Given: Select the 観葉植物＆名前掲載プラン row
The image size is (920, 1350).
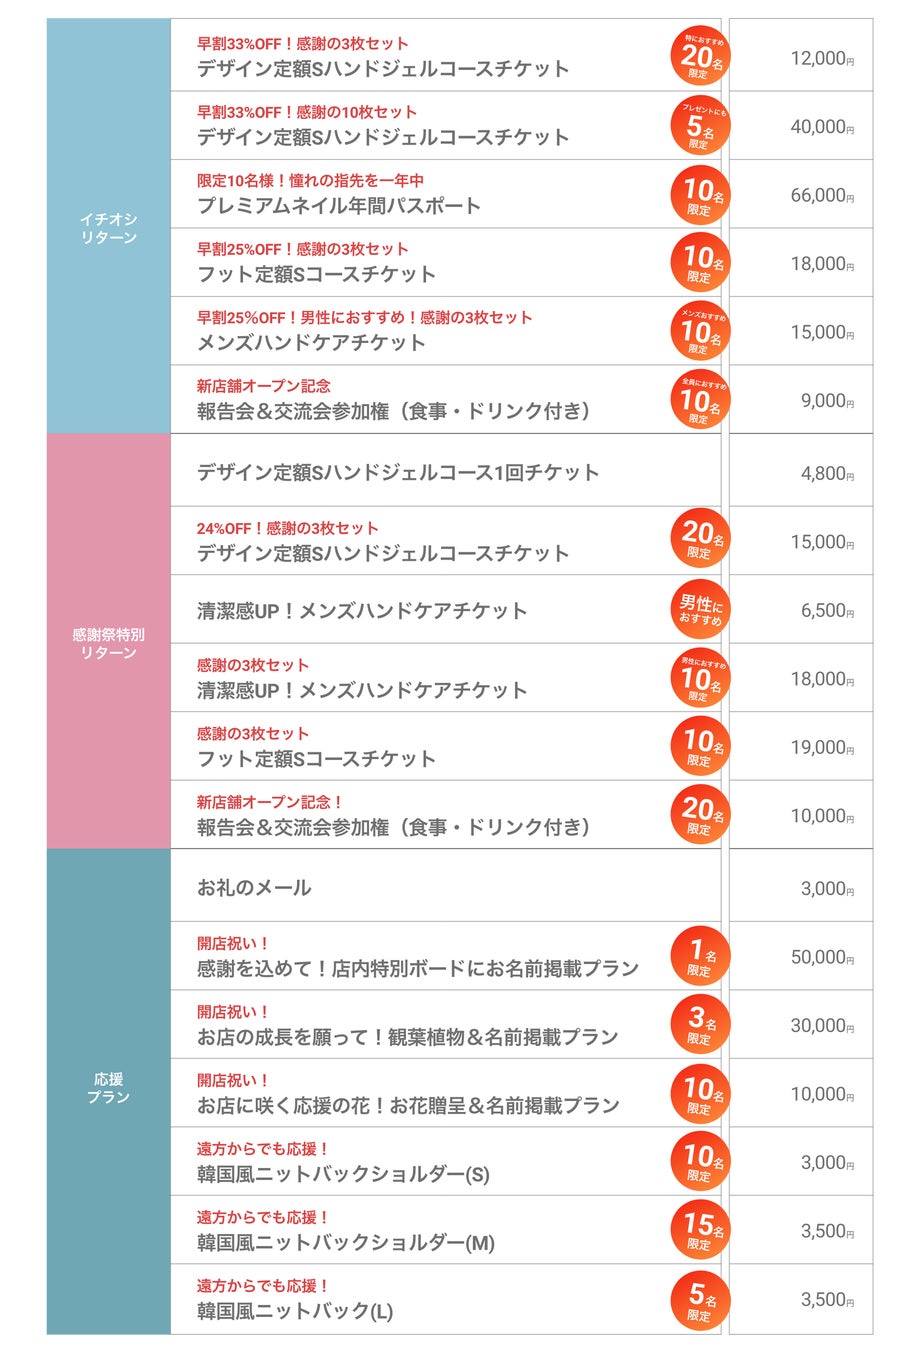Looking at the screenshot, I should point(408,1037).
